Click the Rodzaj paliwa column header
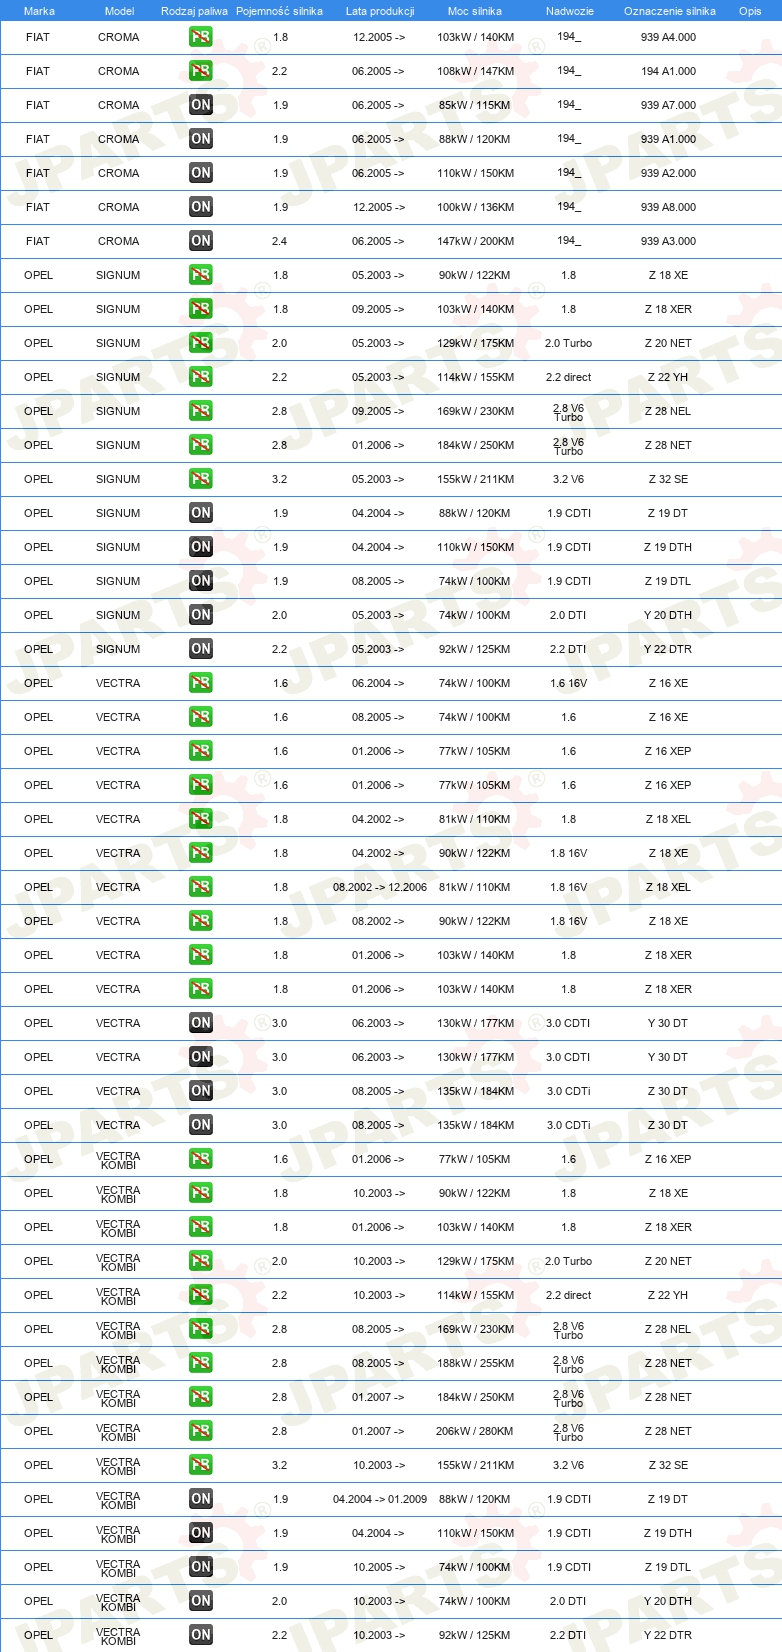Screen dimensions: 782x1652 pos(194,11)
